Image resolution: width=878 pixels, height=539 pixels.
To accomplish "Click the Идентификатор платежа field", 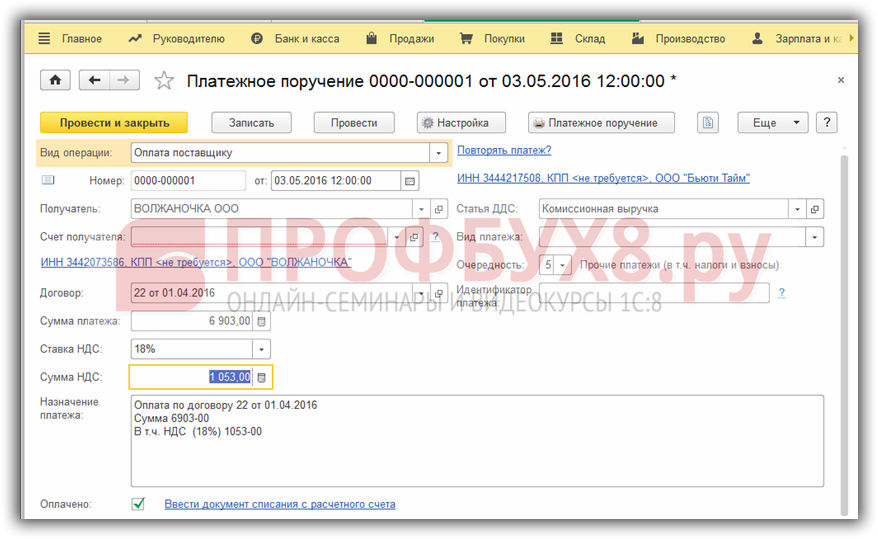I will point(654,293).
